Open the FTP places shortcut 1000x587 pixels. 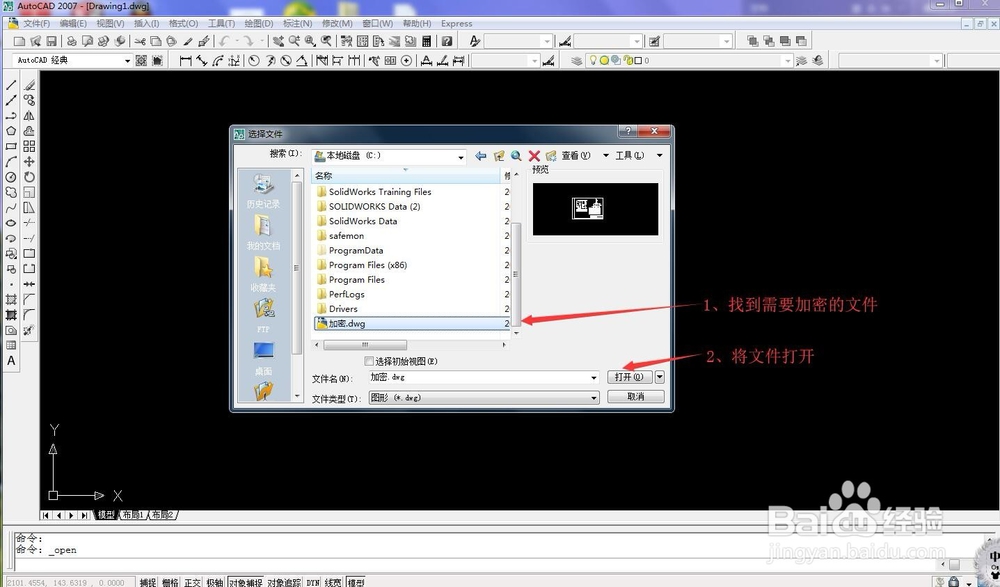[263, 316]
